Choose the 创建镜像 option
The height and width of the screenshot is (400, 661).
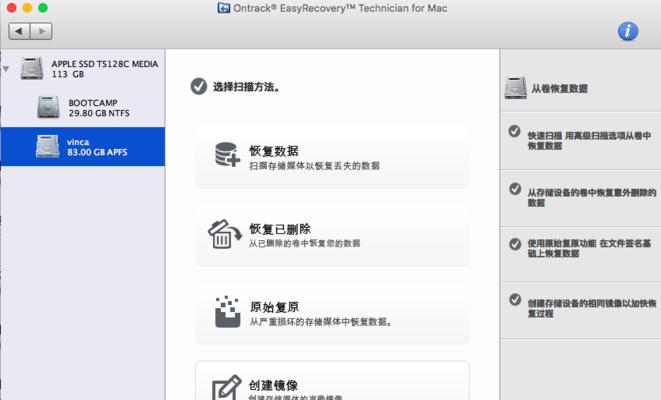333,380
